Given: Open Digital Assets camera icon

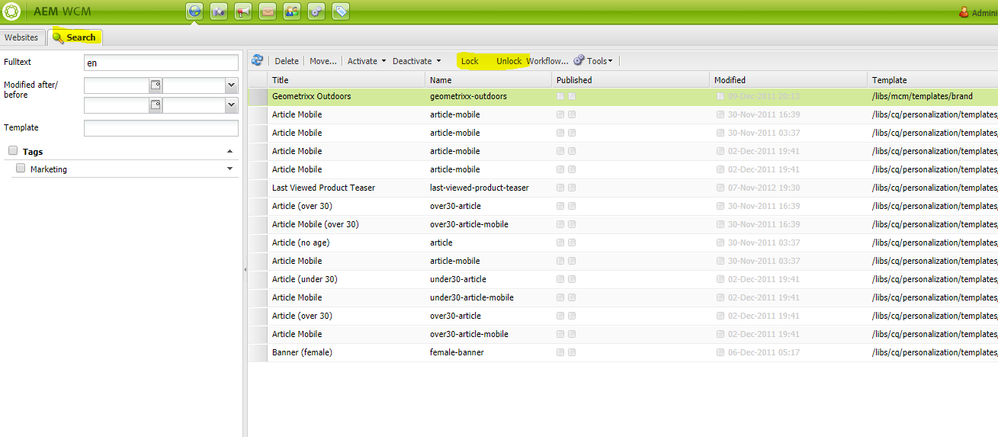Looking at the screenshot, I should click(x=219, y=11).
